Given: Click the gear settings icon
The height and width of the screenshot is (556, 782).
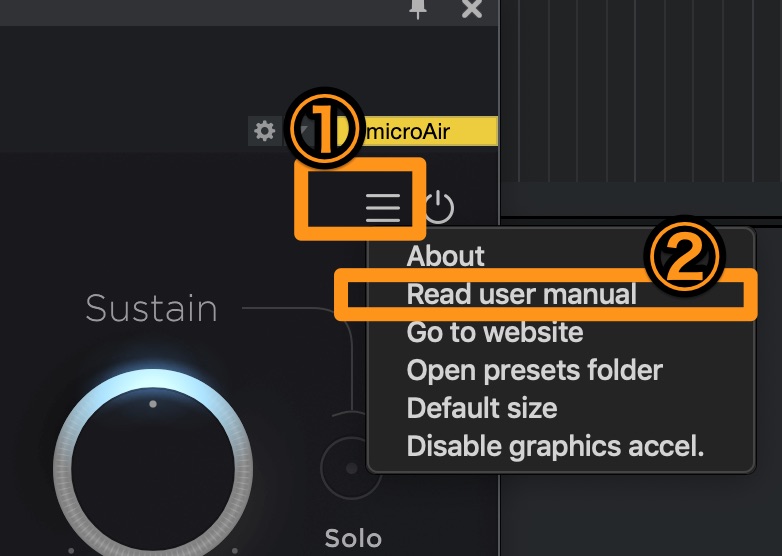Looking at the screenshot, I should [264, 131].
